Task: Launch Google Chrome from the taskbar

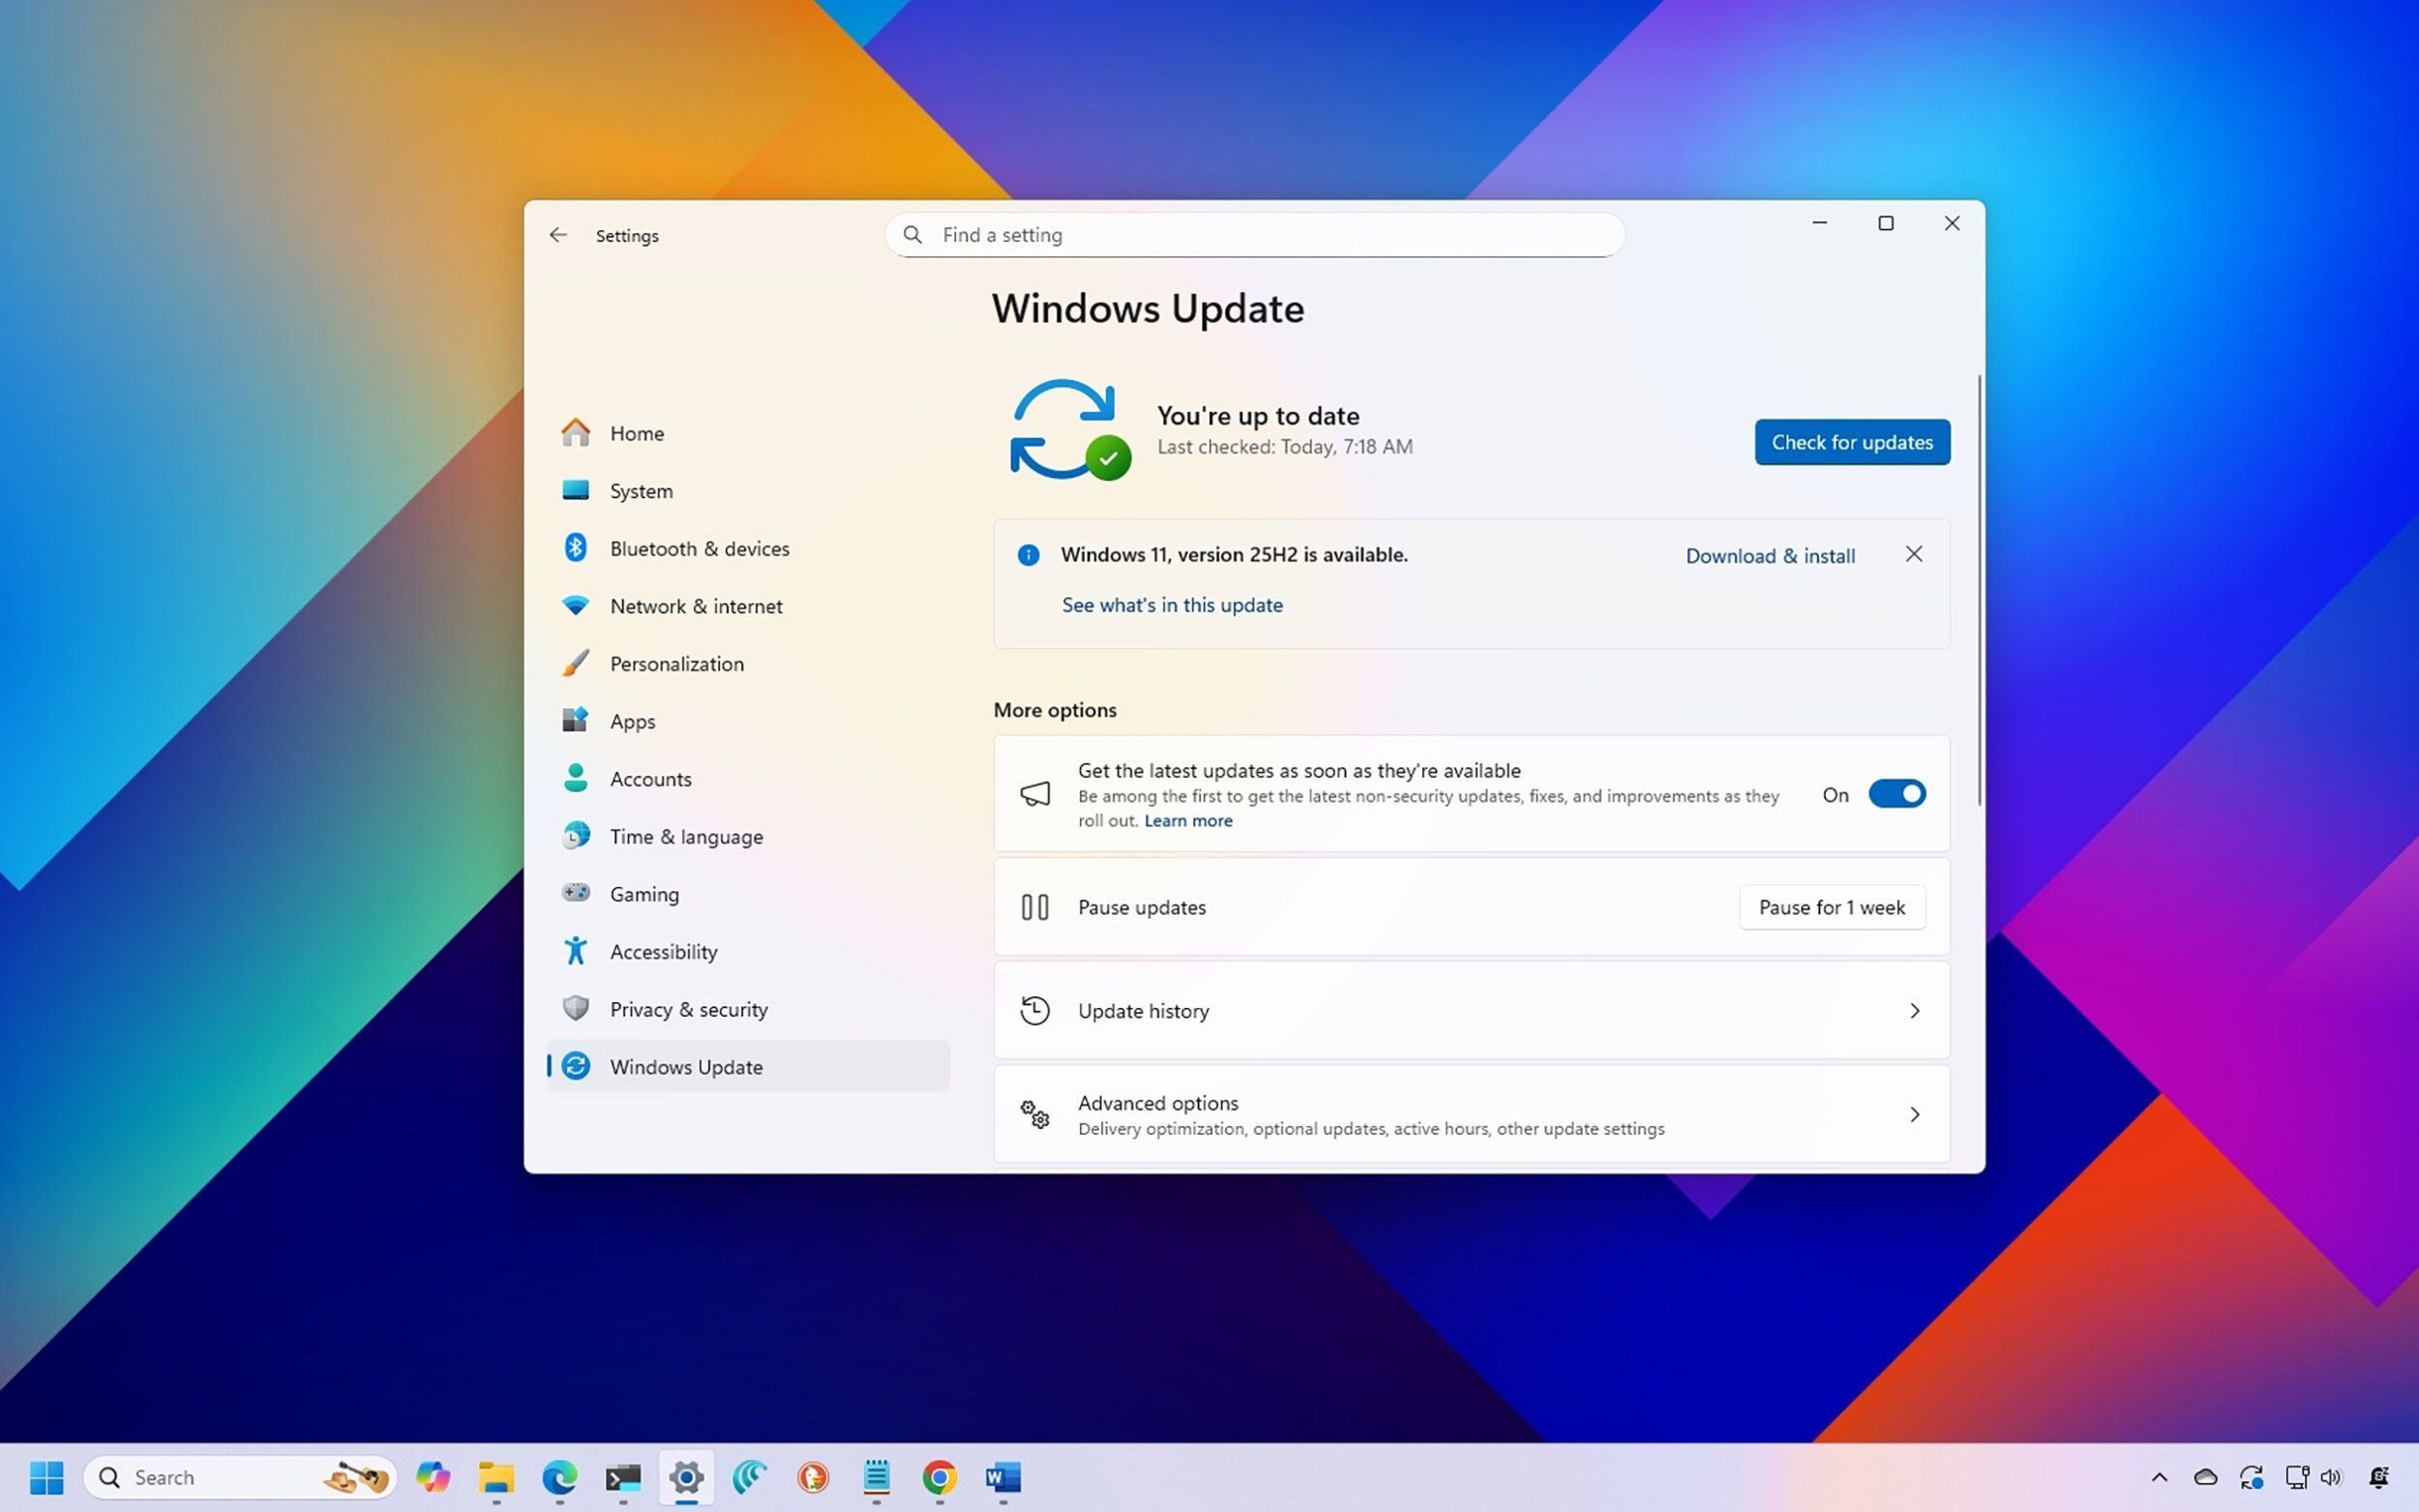Action: coord(939,1477)
